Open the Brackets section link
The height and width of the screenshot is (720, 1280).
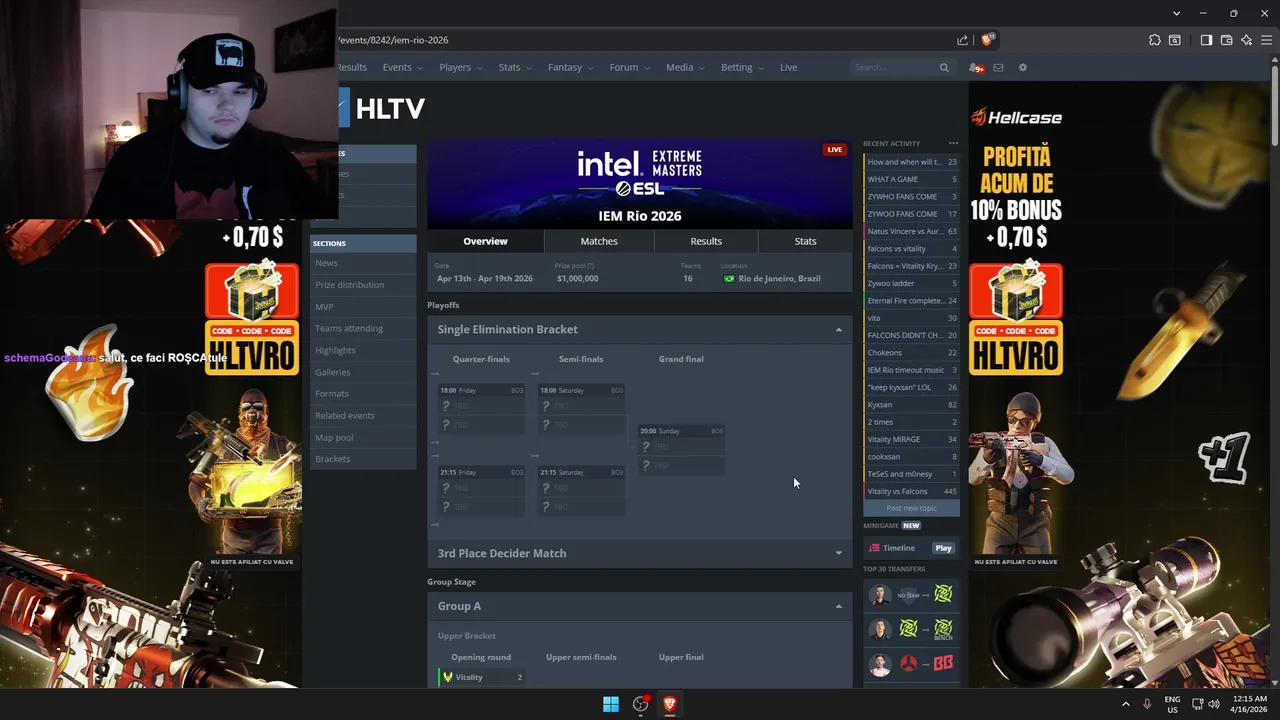[332, 459]
